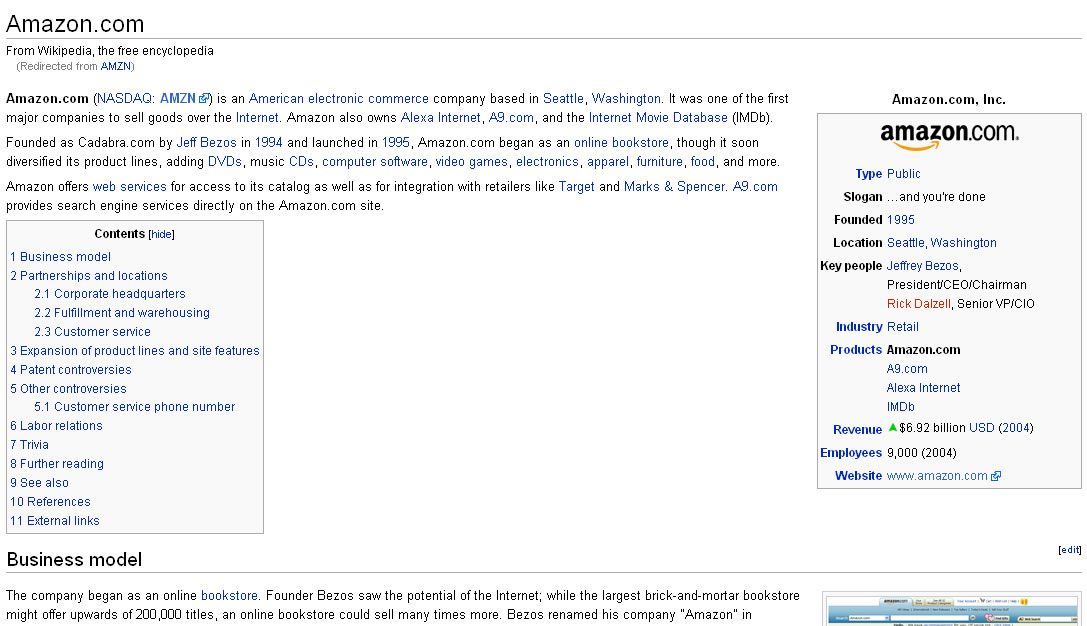
Task: Open the Type label link
Action: tap(869, 174)
